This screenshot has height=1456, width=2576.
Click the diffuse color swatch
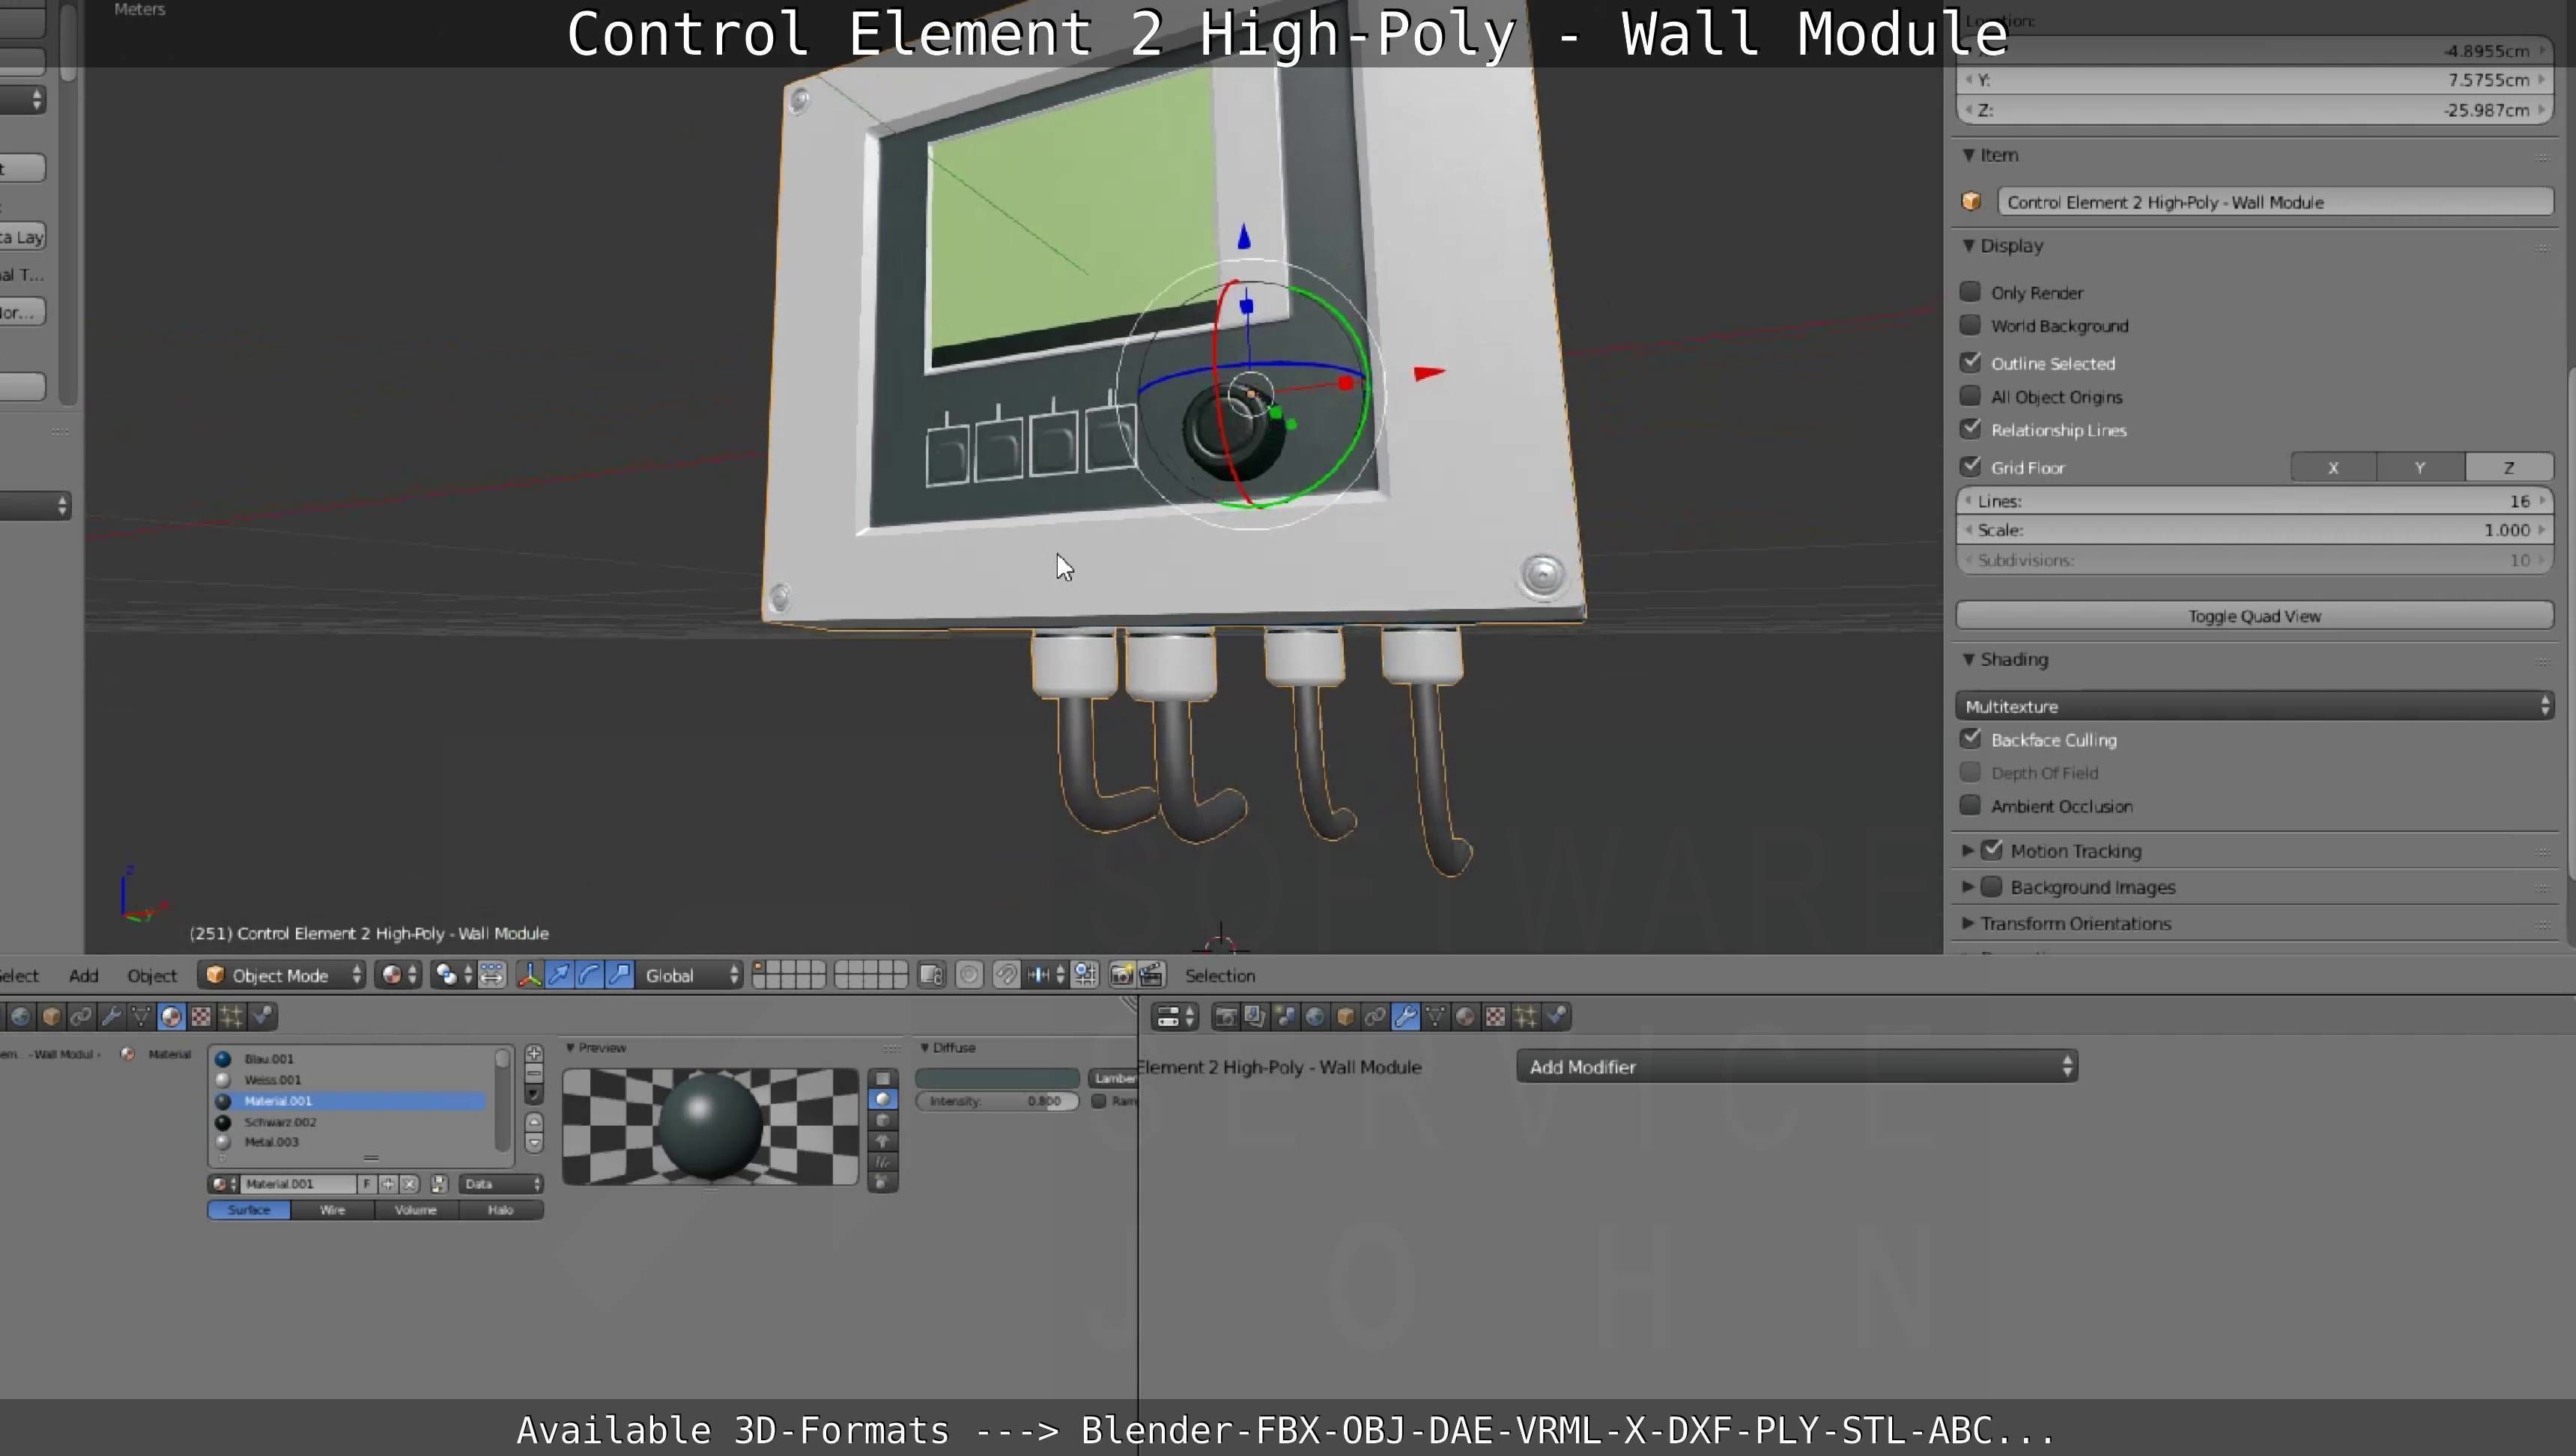(997, 1077)
